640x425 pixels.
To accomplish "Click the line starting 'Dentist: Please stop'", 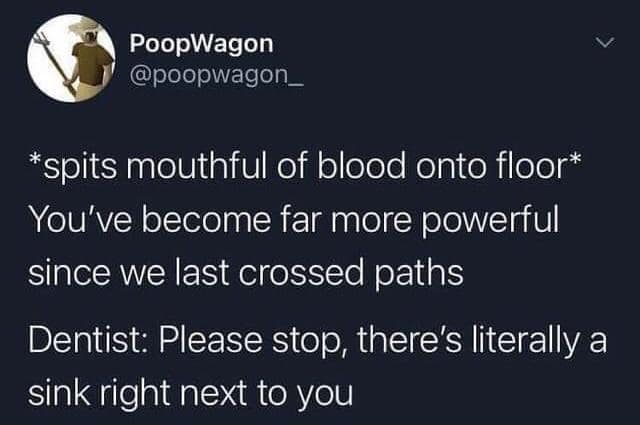I will tap(318, 340).
